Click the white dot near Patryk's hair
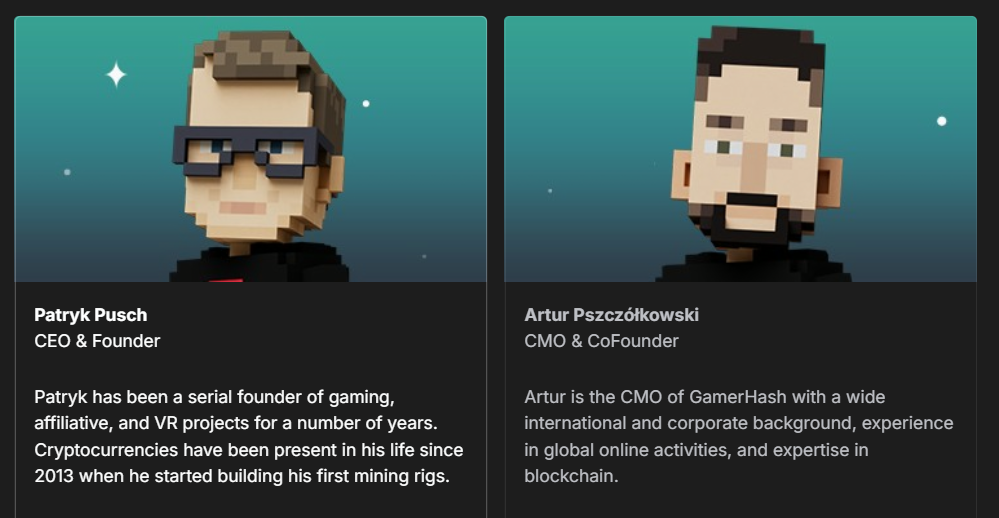The width and height of the screenshot is (999, 518). [366, 103]
